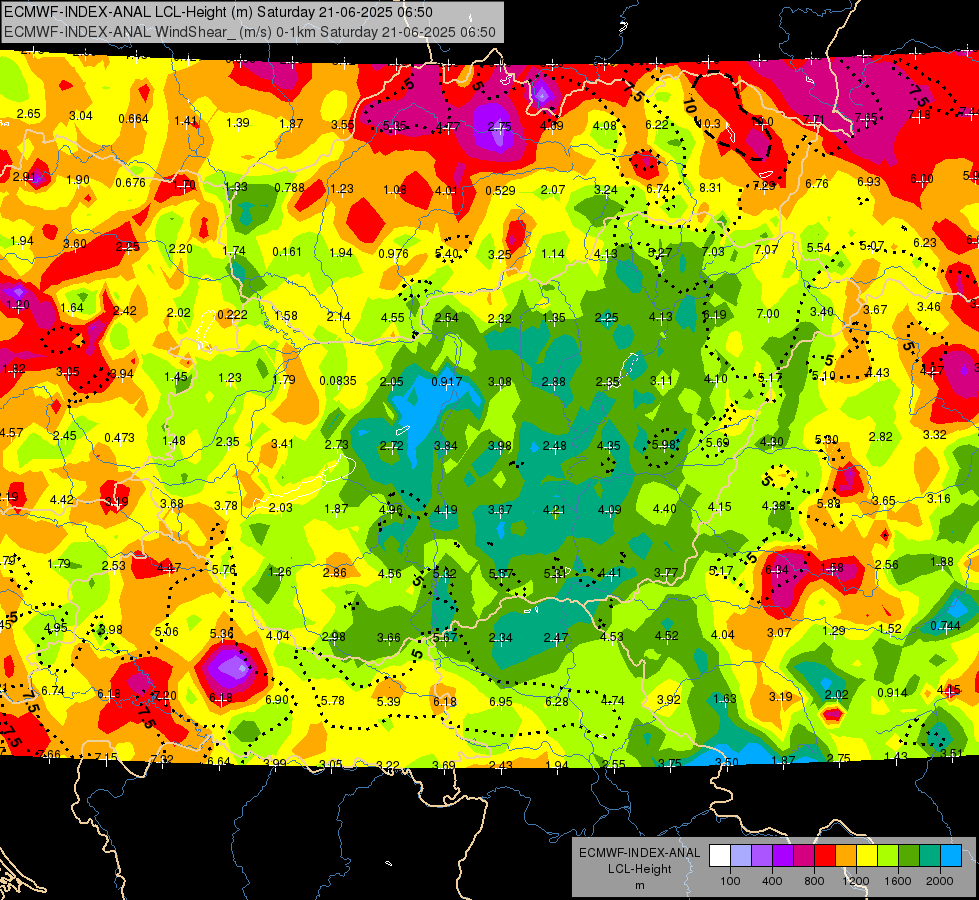
Task: Click the wind shear value 3.04
Action: [x=81, y=116]
